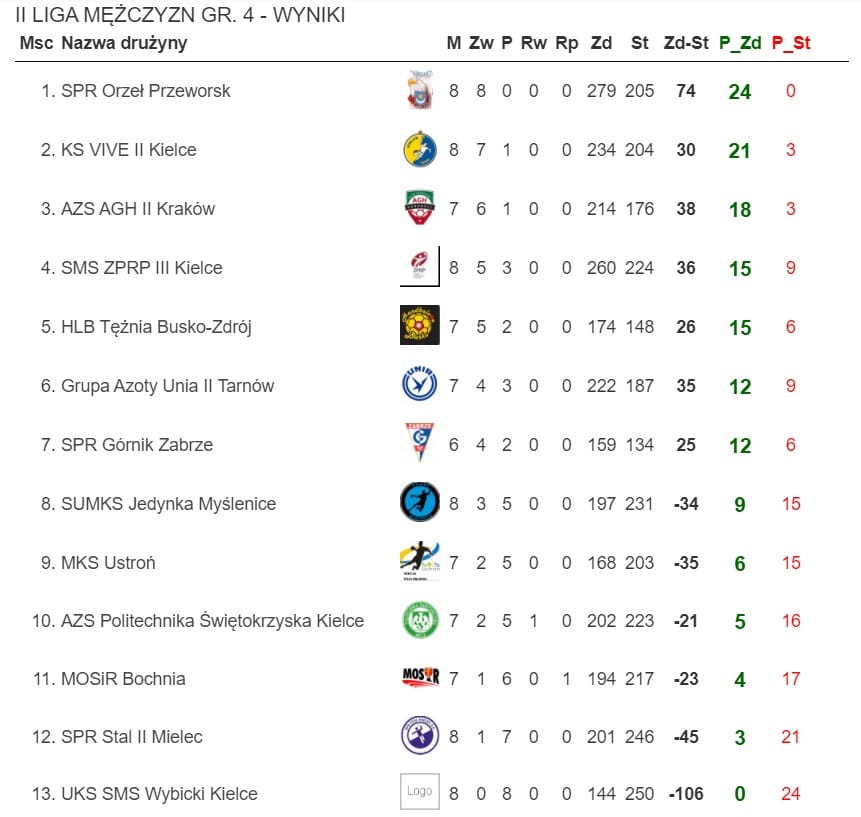Click the P_St column header
The height and width of the screenshot is (817, 861).
pos(790,43)
